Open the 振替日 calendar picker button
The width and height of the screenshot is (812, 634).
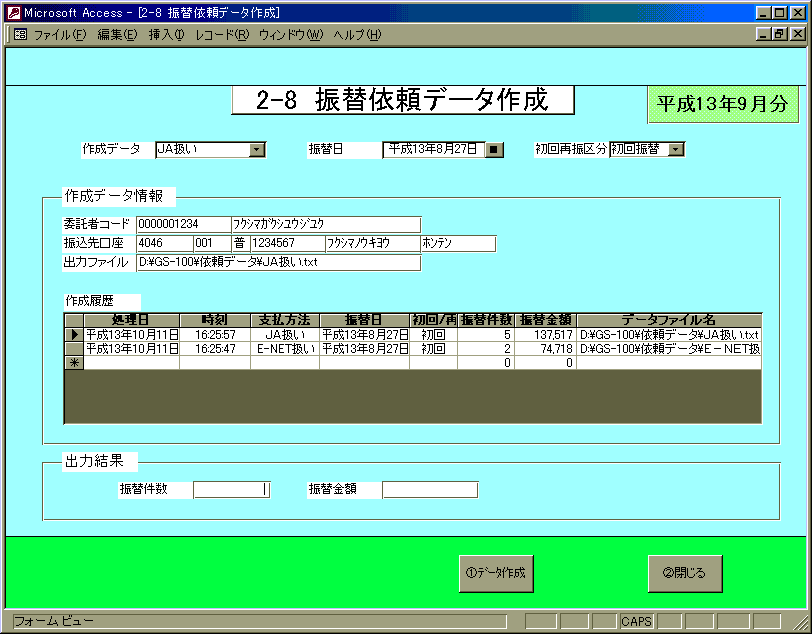pos(494,150)
